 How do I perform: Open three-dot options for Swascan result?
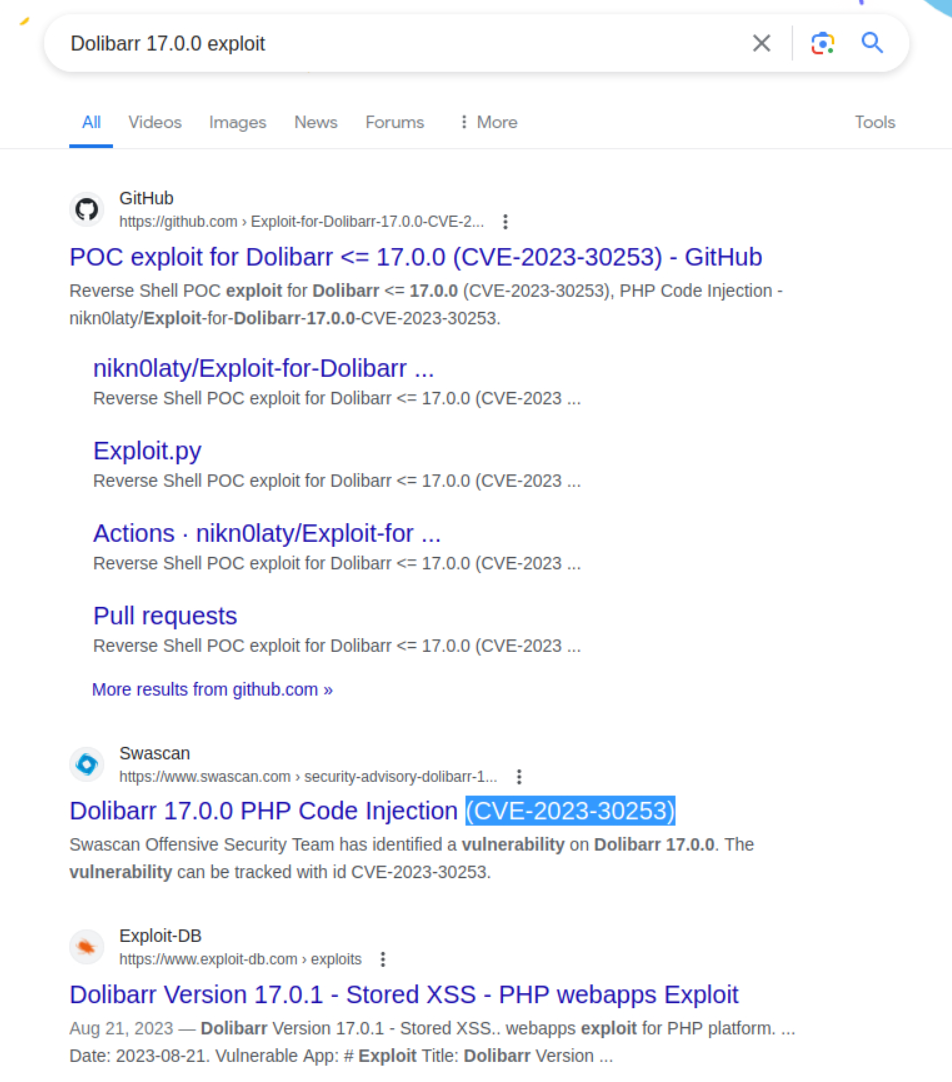pos(519,777)
